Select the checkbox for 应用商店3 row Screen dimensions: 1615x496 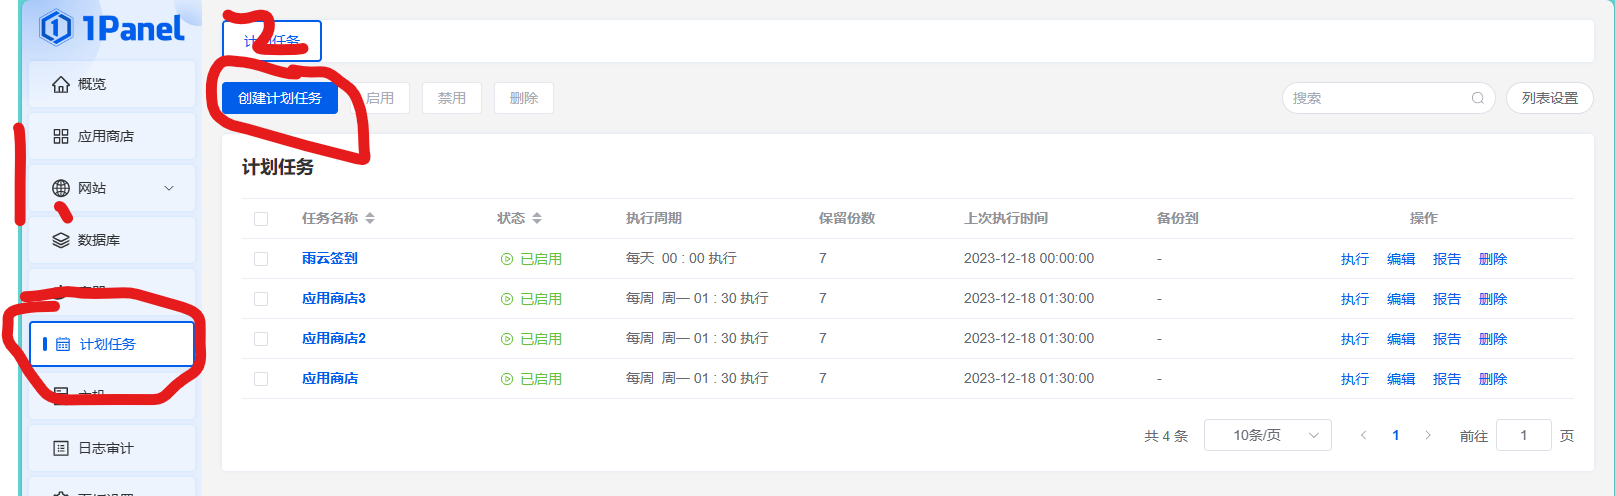click(x=261, y=299)
